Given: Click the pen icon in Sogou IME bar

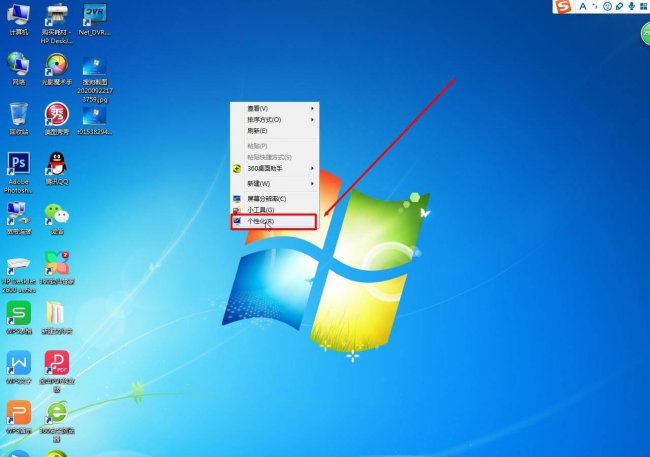Looking at the screenshot, I should pos(619,6).
